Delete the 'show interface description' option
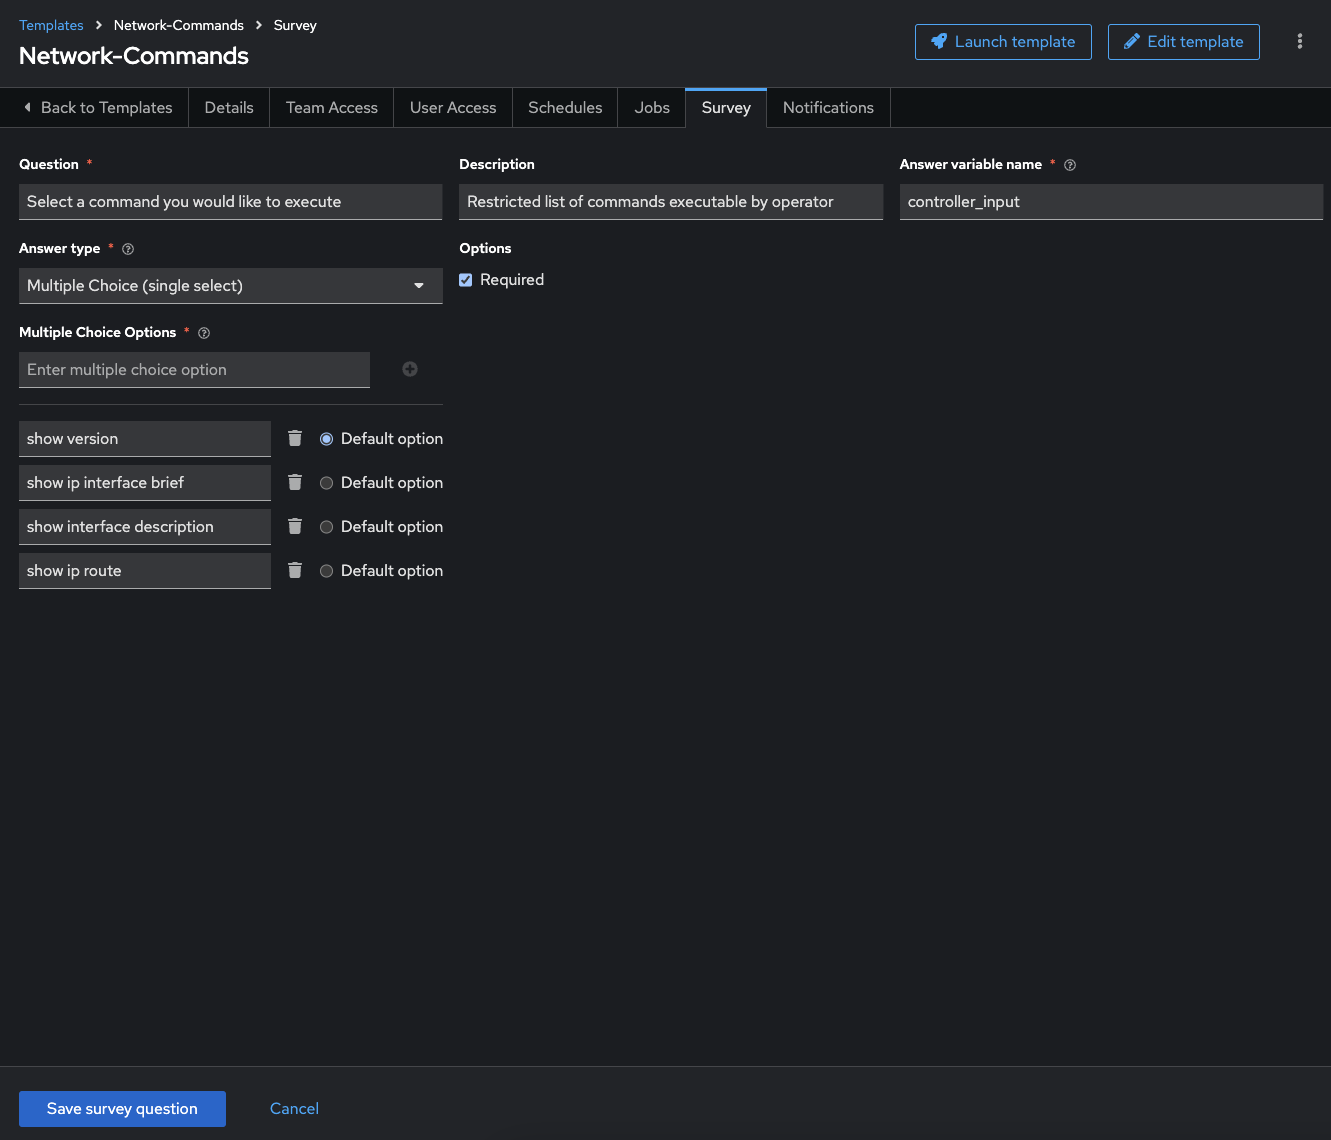 coord(295,526)
